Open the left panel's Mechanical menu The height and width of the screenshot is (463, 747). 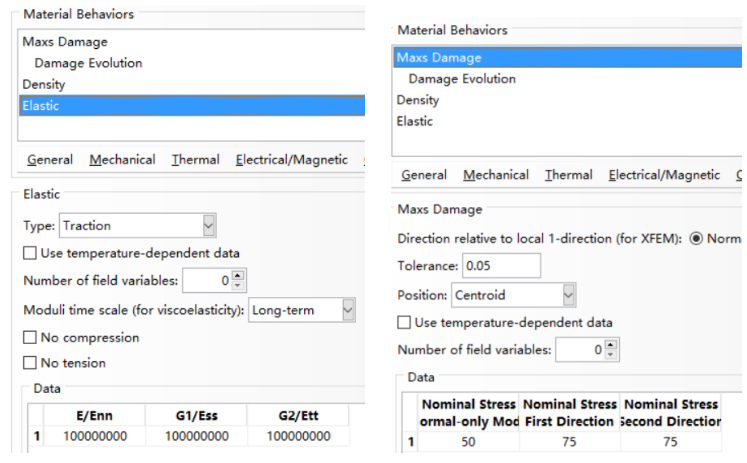coord(122,160)
